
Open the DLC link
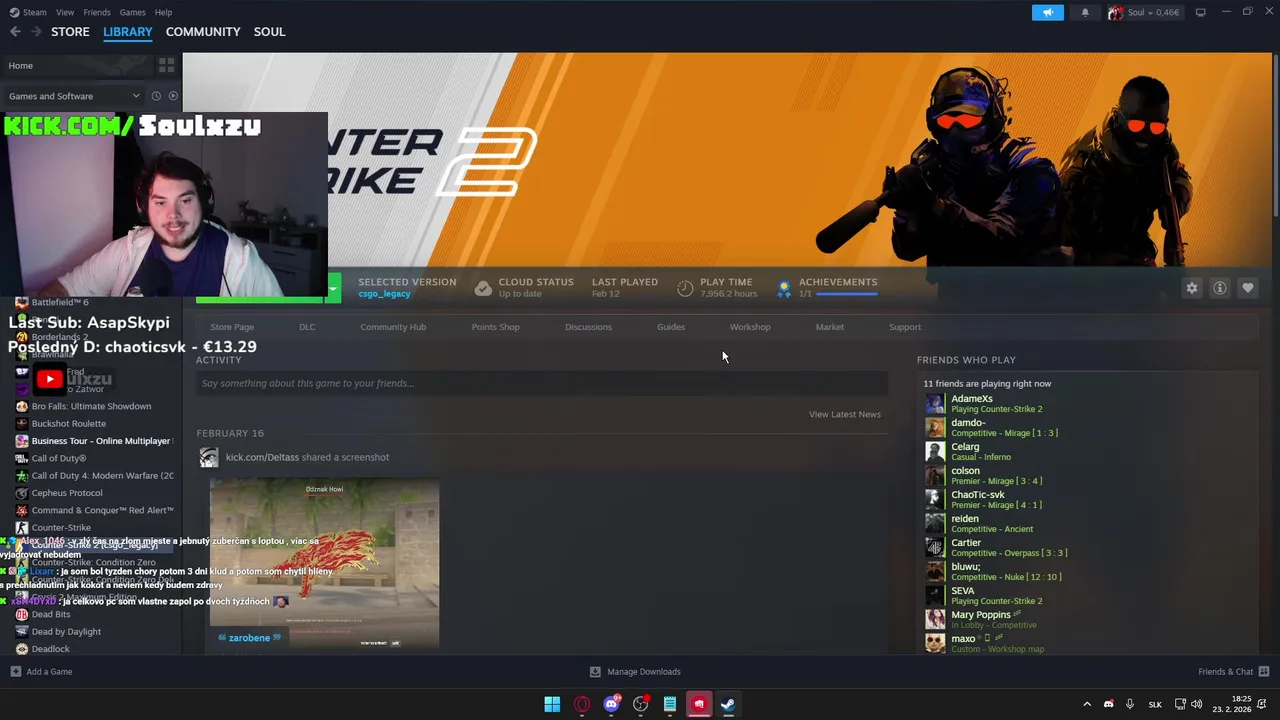pos(307,327)
